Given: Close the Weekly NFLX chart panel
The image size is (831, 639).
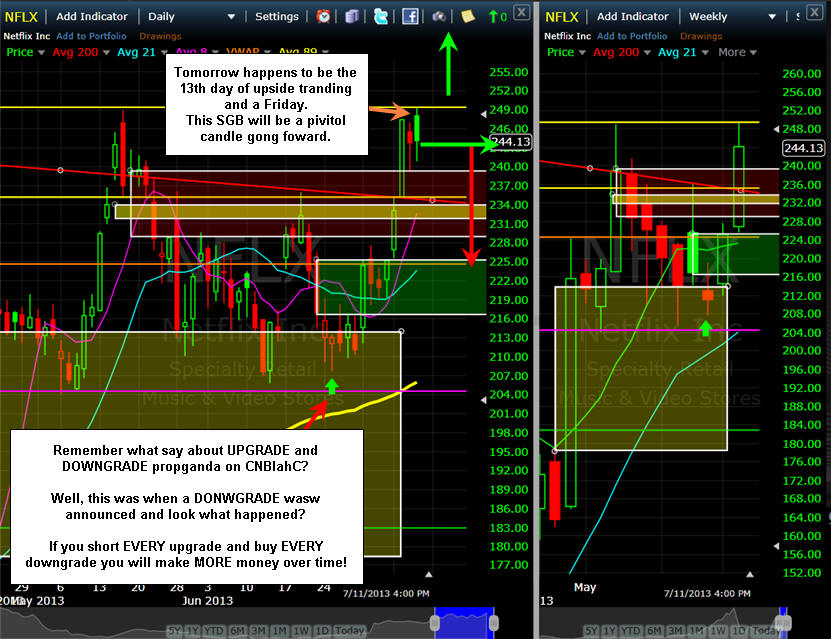Looking at the screenshot, I should click(x=815, y=12).
